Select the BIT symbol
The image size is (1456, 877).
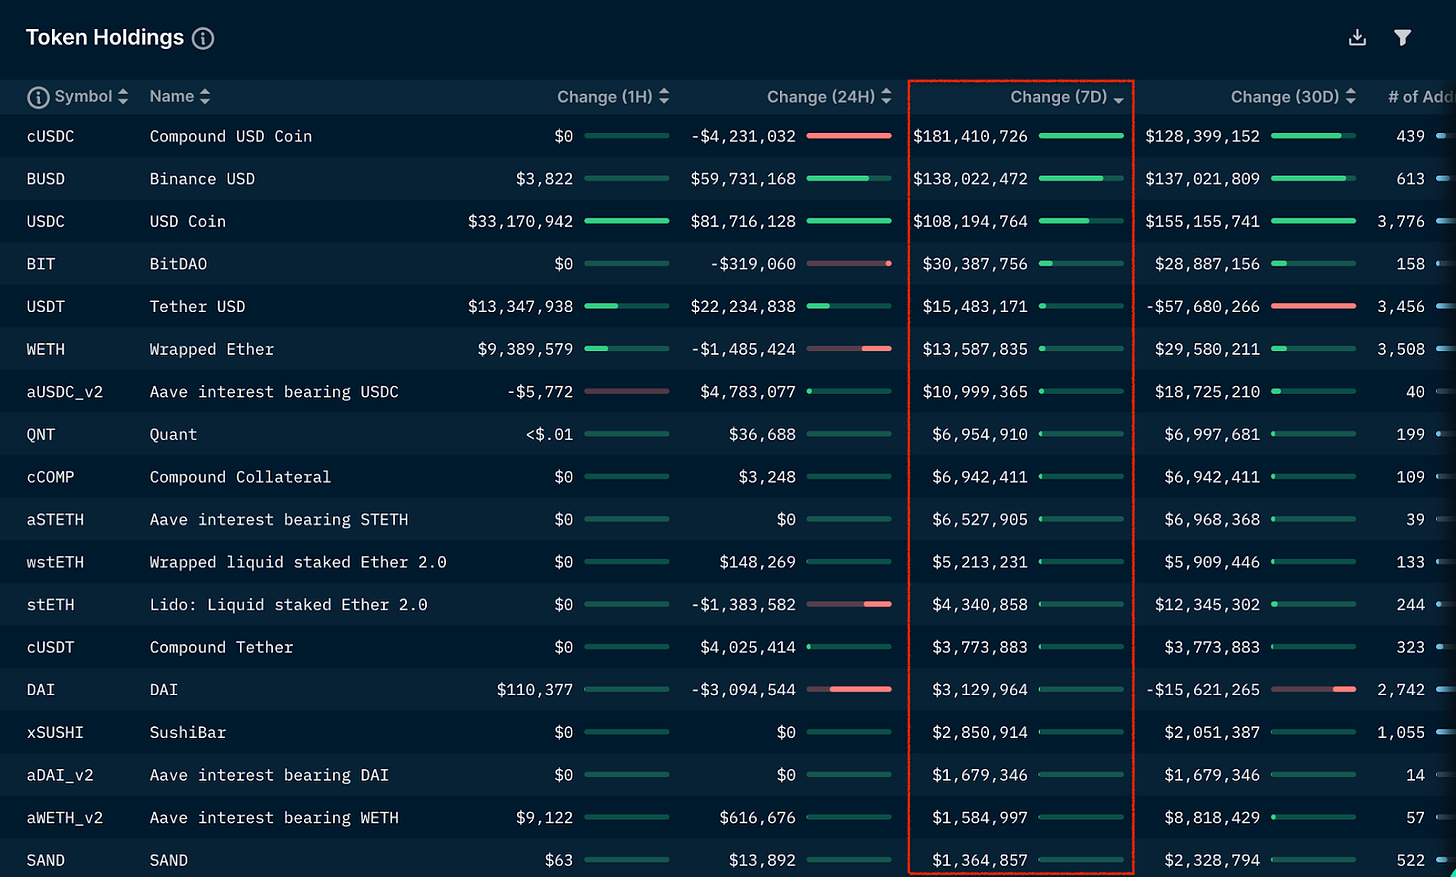[x=41, y=264]
